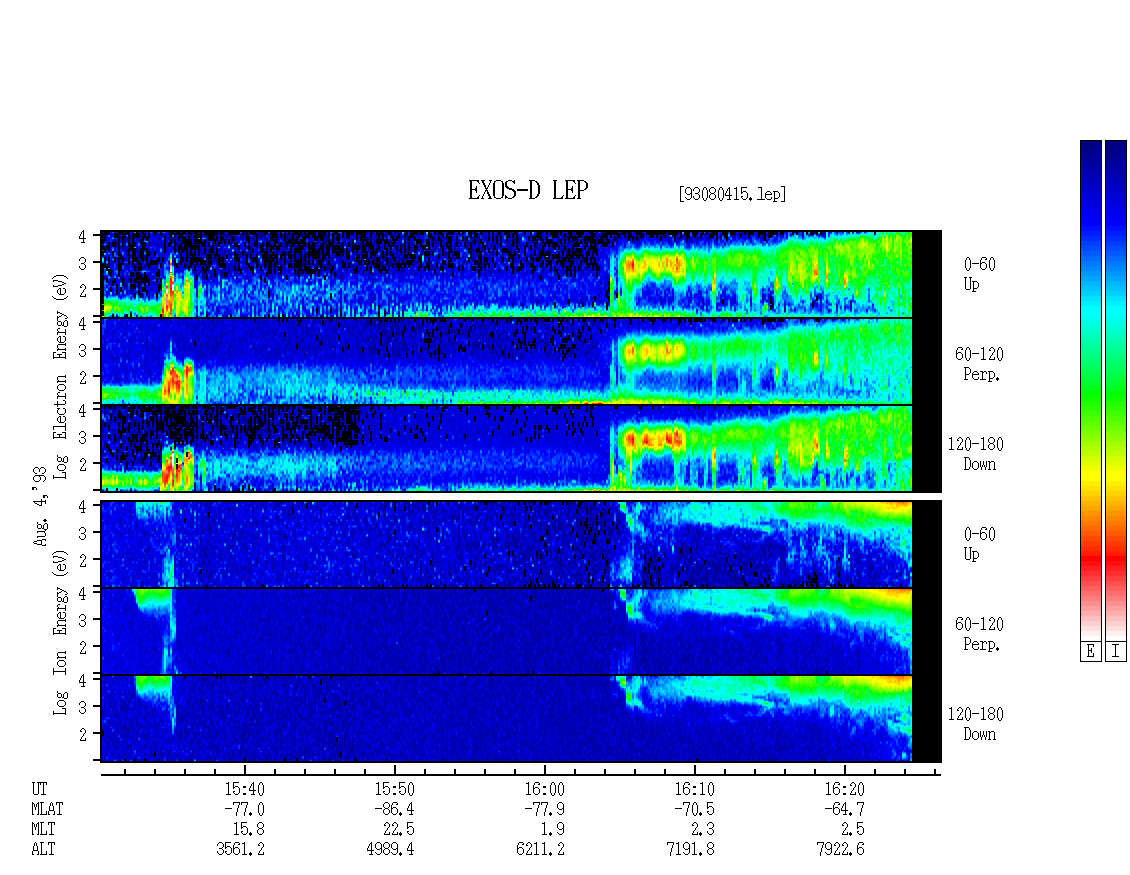
Task: Select the ion 120-180 Down panel label
Action: click(976, 724)
